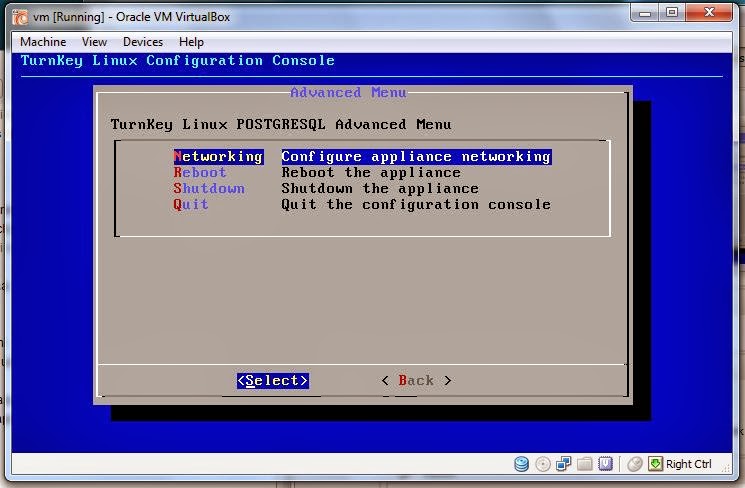745x488 pixels.
Task: Open the Help menu
Action: click(x=191, y=42)
